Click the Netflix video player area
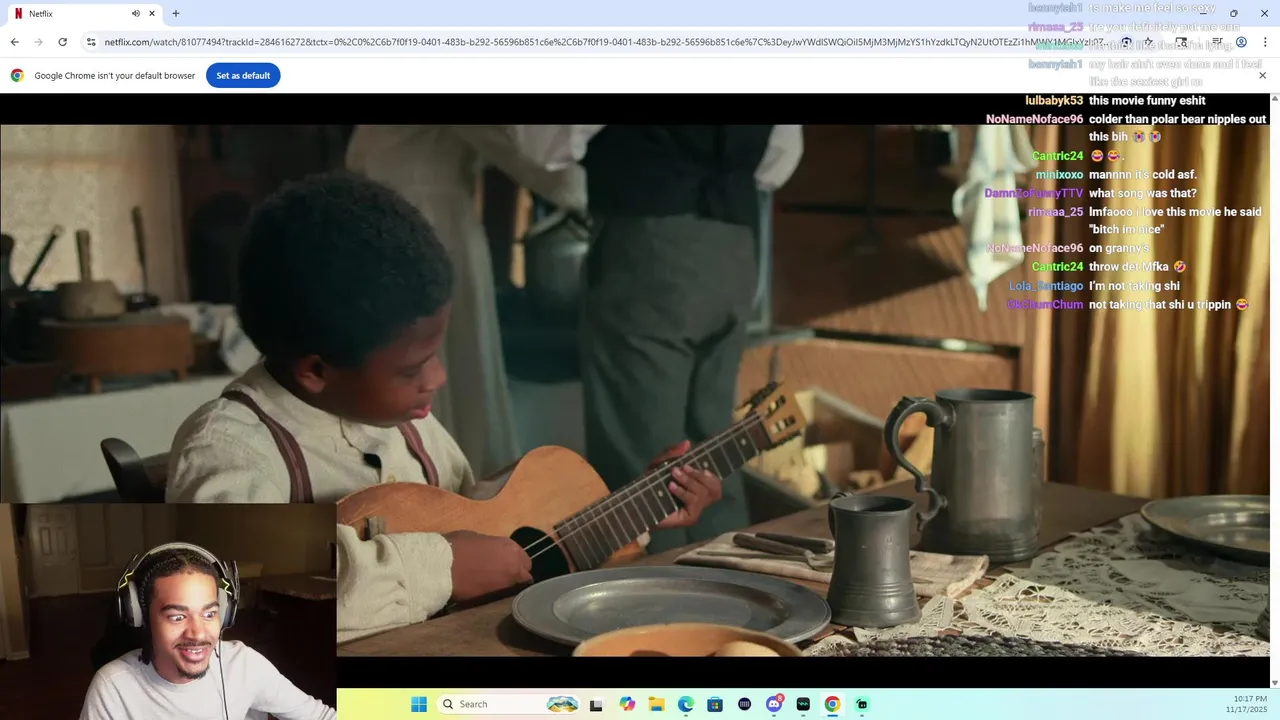This screenshot has width=1280, height=720. click(x=636, y=390)
